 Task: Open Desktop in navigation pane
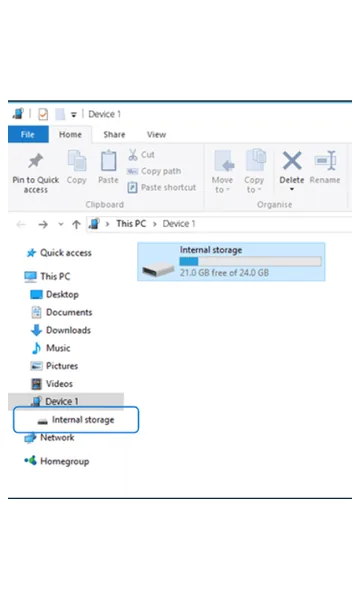coord(55,294)
